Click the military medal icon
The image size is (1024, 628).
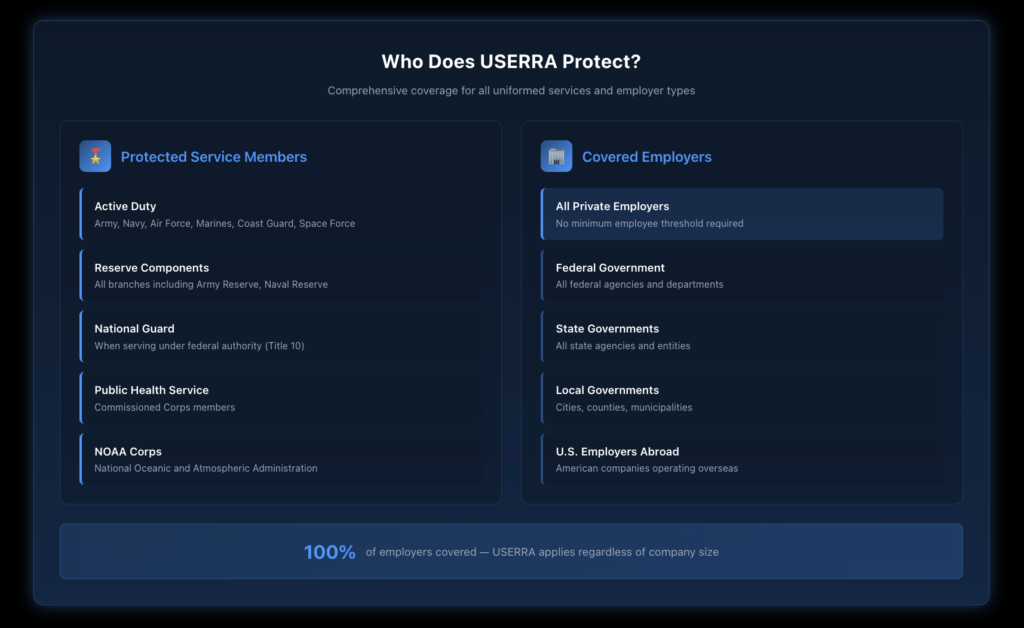[x=95, y=156]
